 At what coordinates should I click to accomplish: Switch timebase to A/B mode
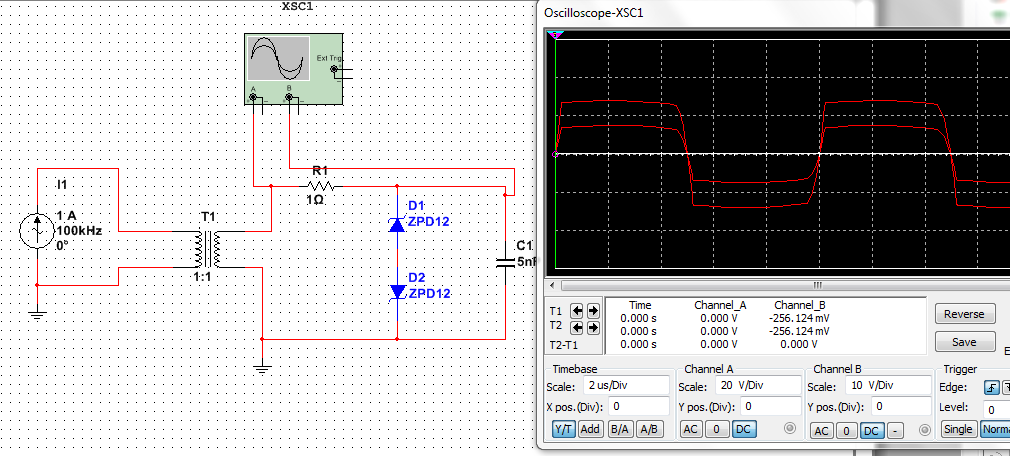pos(648,430)
